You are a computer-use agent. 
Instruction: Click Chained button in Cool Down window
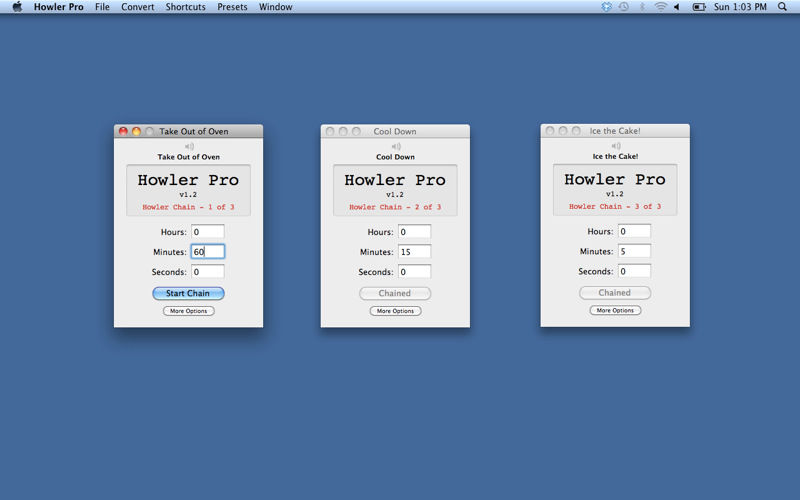click(x=395, y=293)
